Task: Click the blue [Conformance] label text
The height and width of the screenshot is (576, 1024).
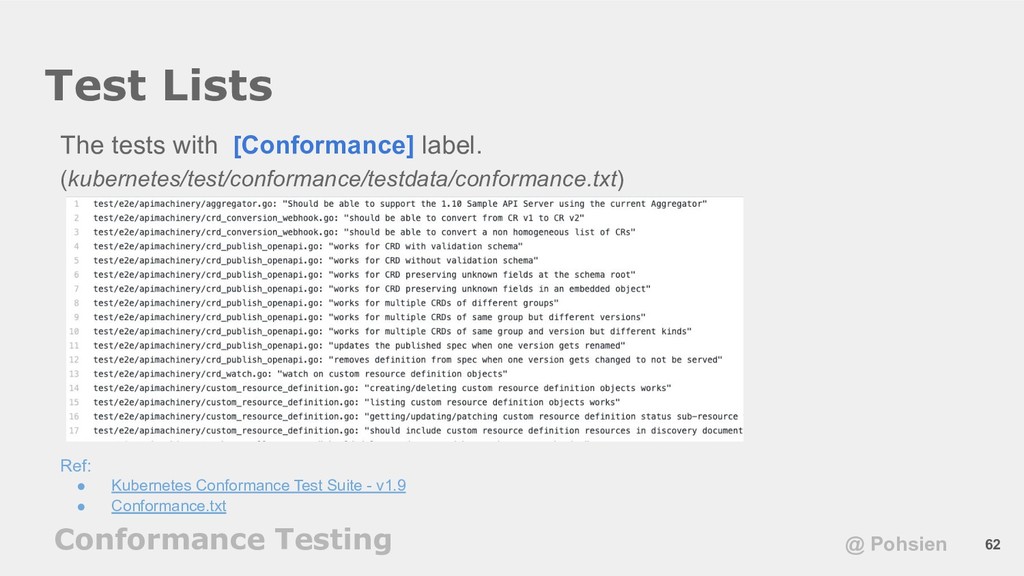Action: [323, 145]
